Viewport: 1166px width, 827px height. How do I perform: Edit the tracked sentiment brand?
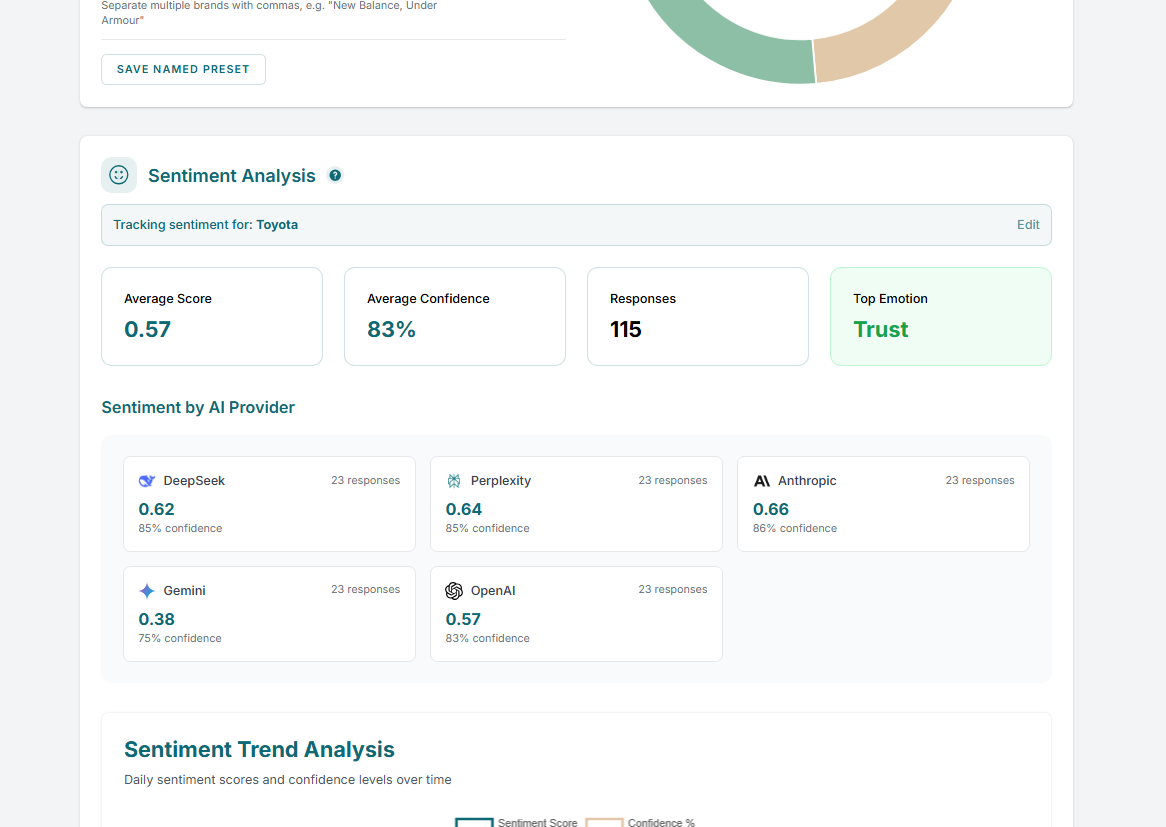pos(1028,225)
